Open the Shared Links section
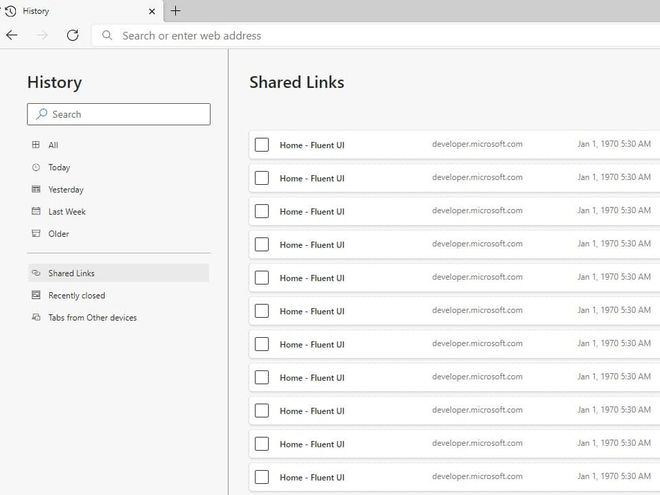Viewport: 660px width, 495px height. tap(118, 273)
